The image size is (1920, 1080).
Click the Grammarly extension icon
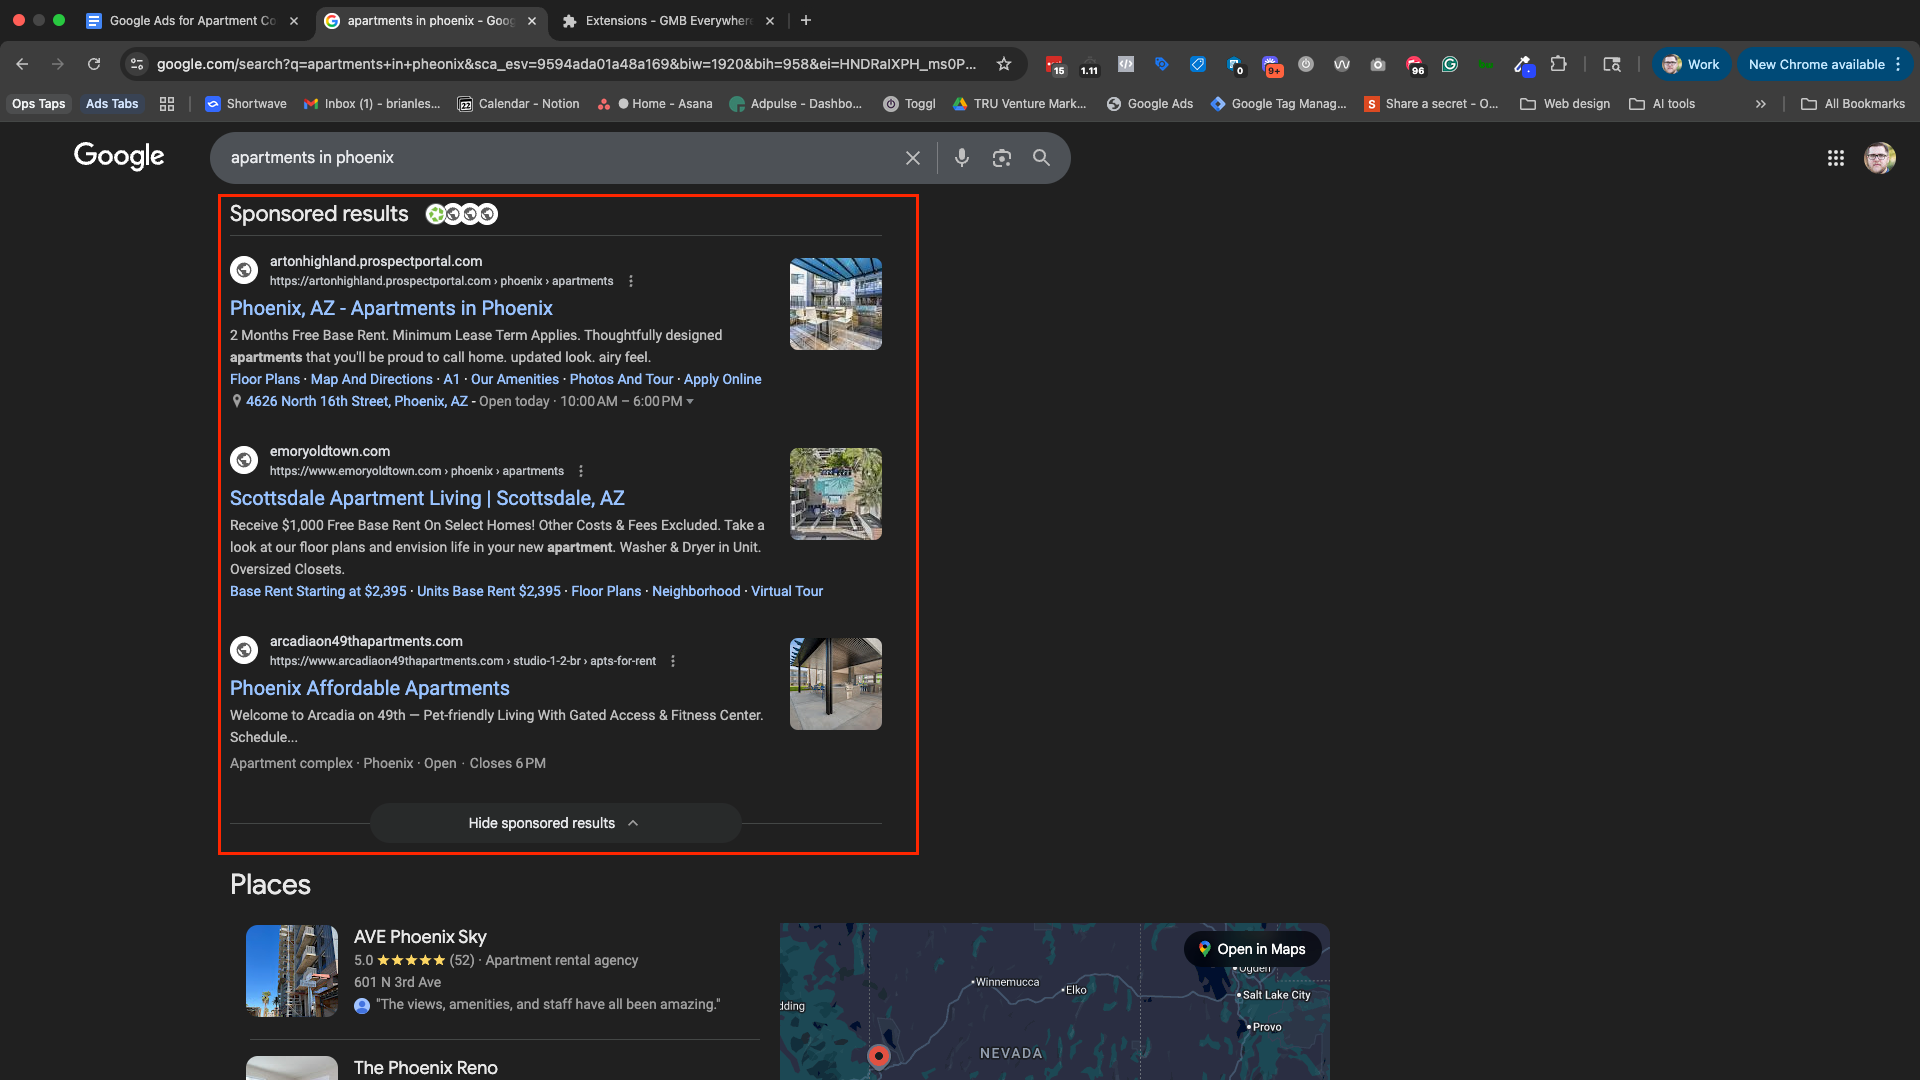(x=1449, y=64)
